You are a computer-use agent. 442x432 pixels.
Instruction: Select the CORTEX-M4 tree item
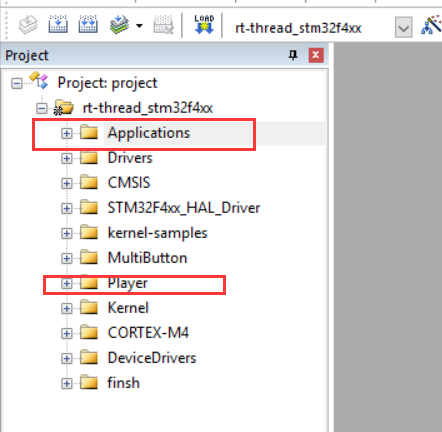[148, 333]
